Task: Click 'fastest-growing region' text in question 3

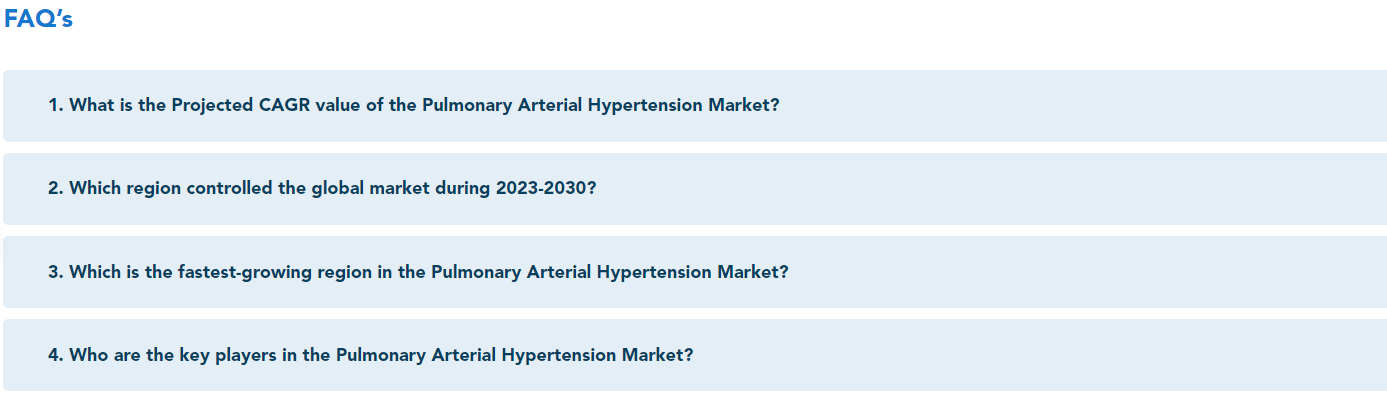Action: tap(275, 272)
